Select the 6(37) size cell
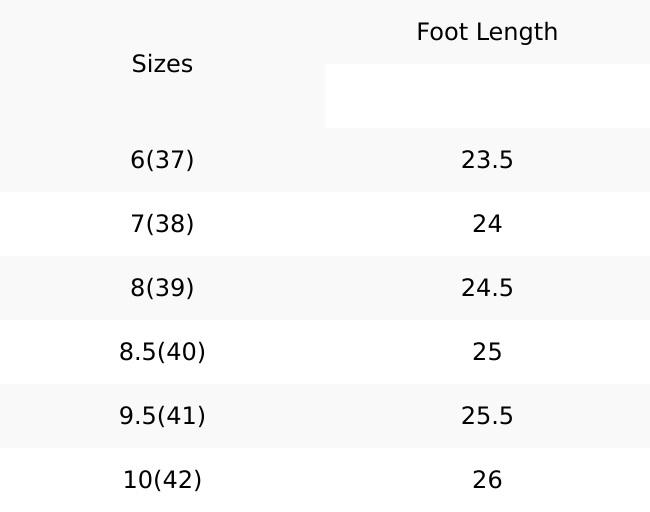This screenshot has width=650, height=512. pos(162,160)
